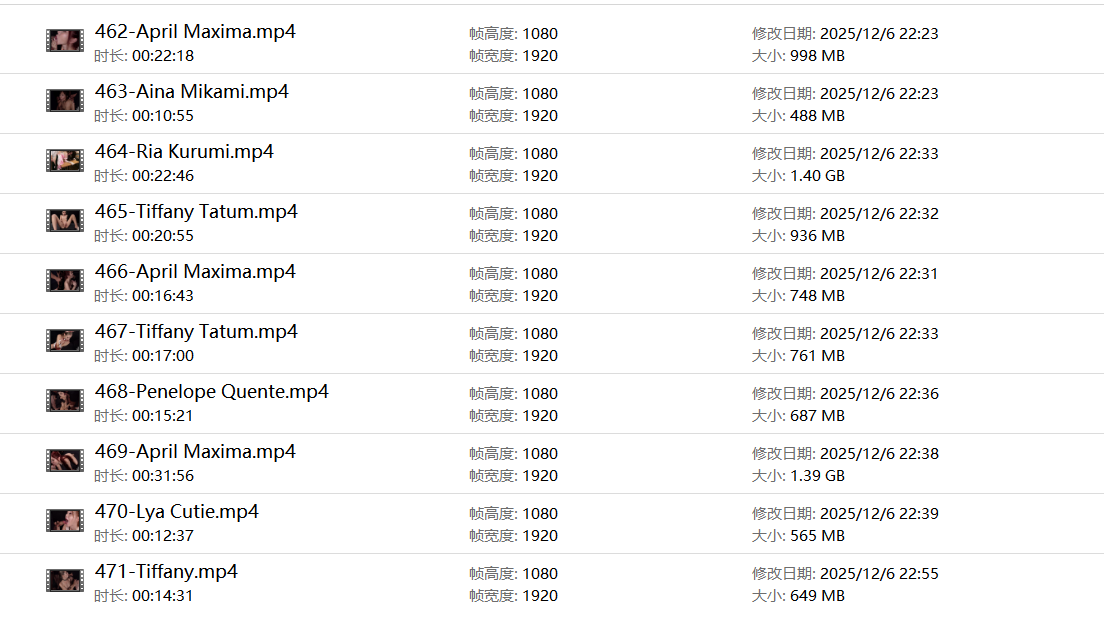Viewport: 1104px width, 641px height.
Task: Click the video icon for 465-Tiffany Tatum.mp4
Action: 64,221
